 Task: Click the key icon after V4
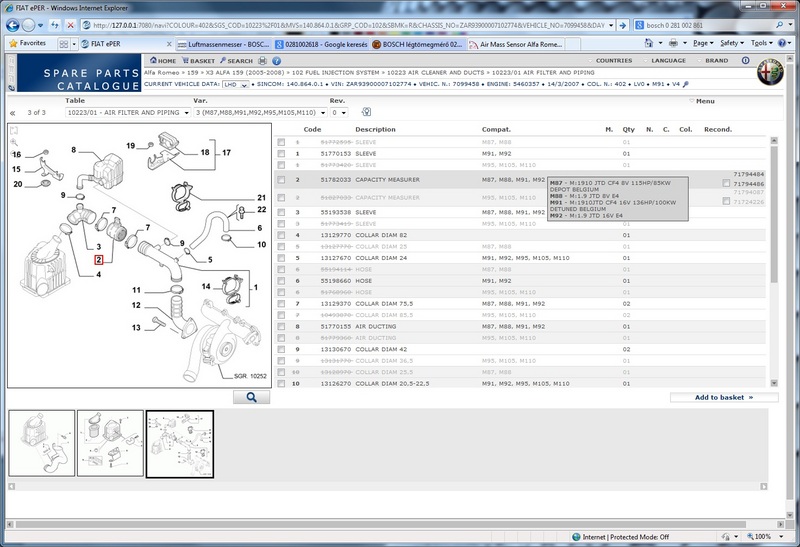click(x=686, y=84)
